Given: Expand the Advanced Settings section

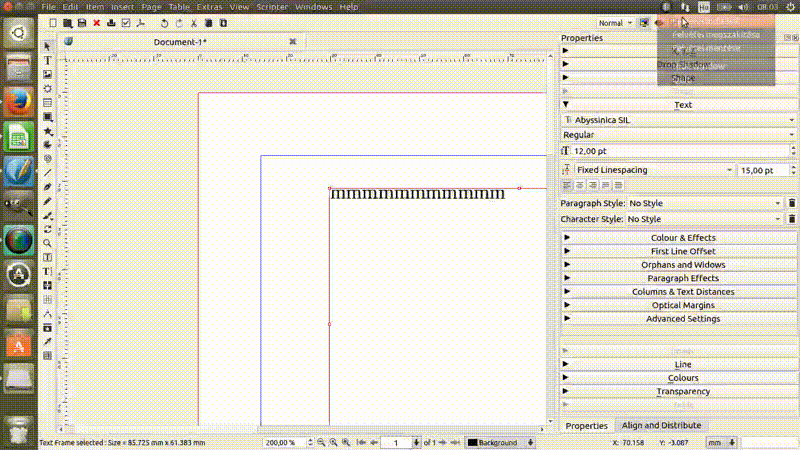Looking at the screenshot, I should [683, 319].
